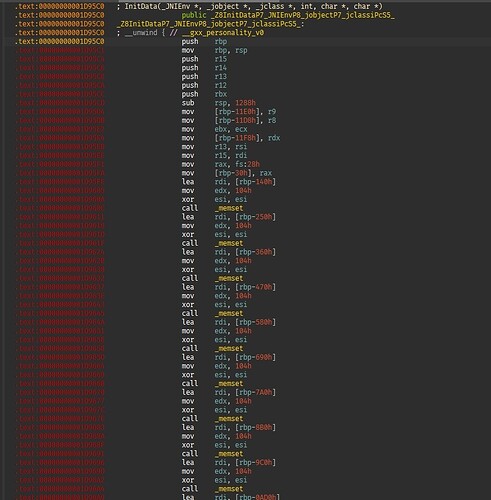Select 'lea rdi, [rbp-9C0h]' line
This screenshot has height=500, width=491.
tap(229, 463)
